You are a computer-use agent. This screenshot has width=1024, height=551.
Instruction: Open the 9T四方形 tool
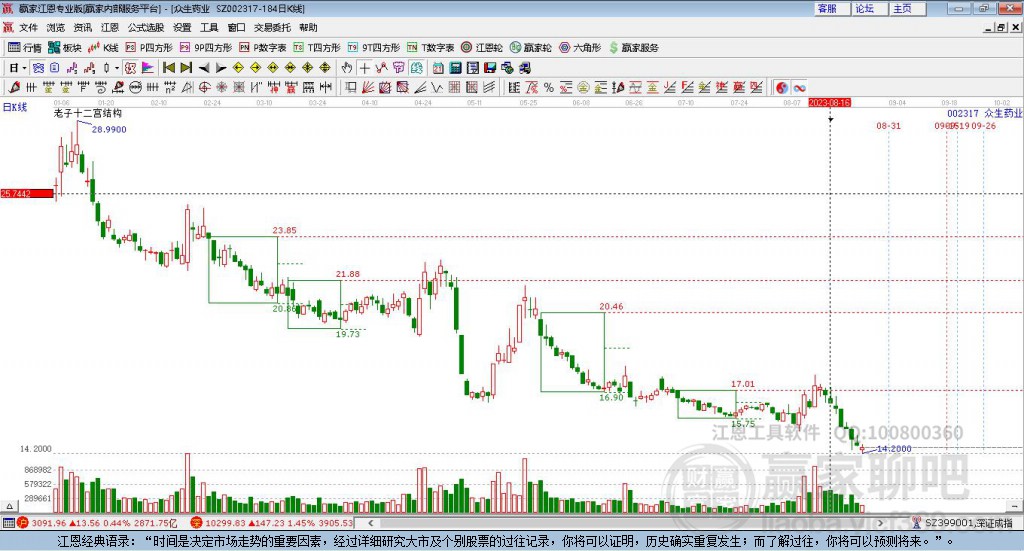tap(374, 48)
